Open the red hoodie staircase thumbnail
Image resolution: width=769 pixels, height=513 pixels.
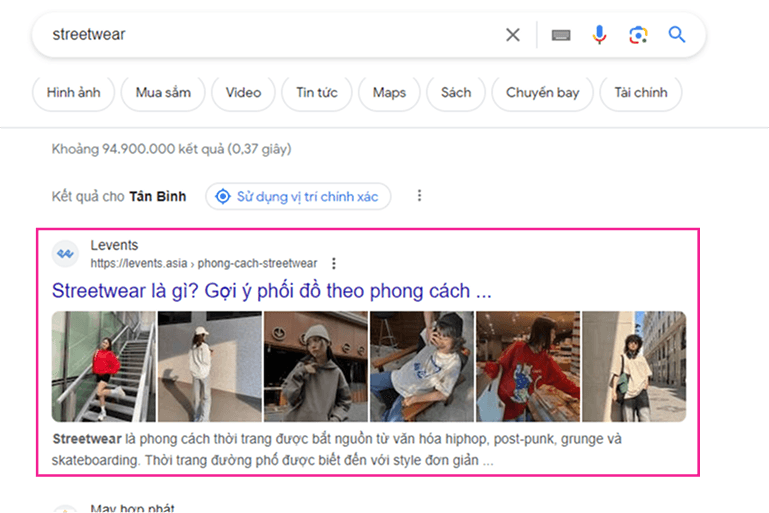click(x=103, y=366)
